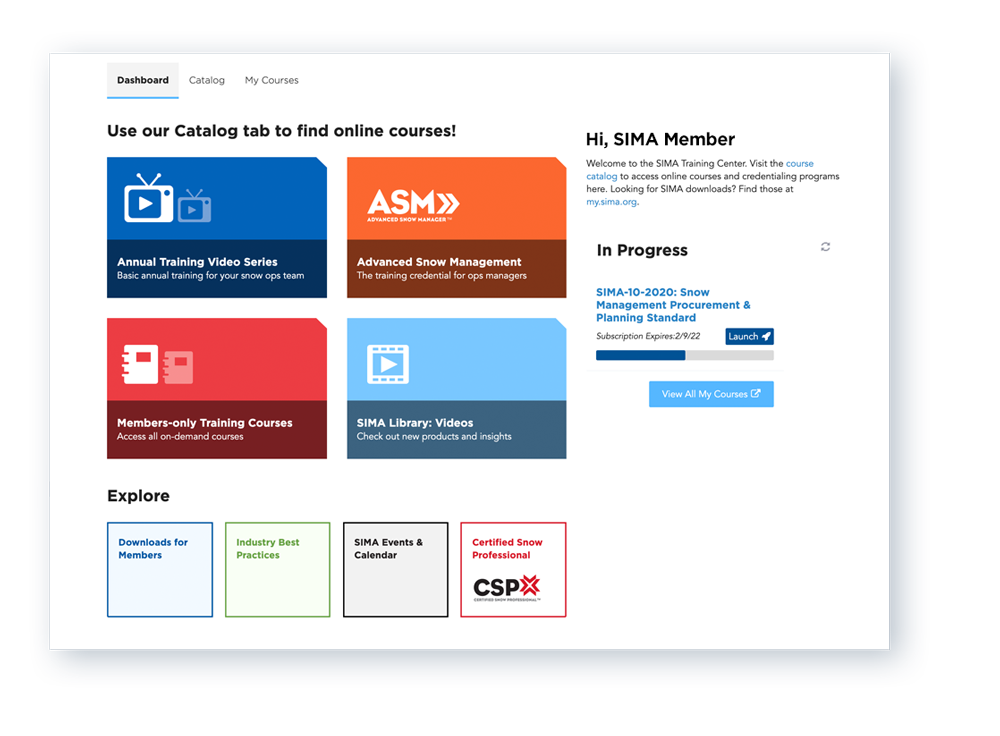Follow the my.sima.org link
The width and height of the screenshot is (1000, 736).
coord(612,202)
